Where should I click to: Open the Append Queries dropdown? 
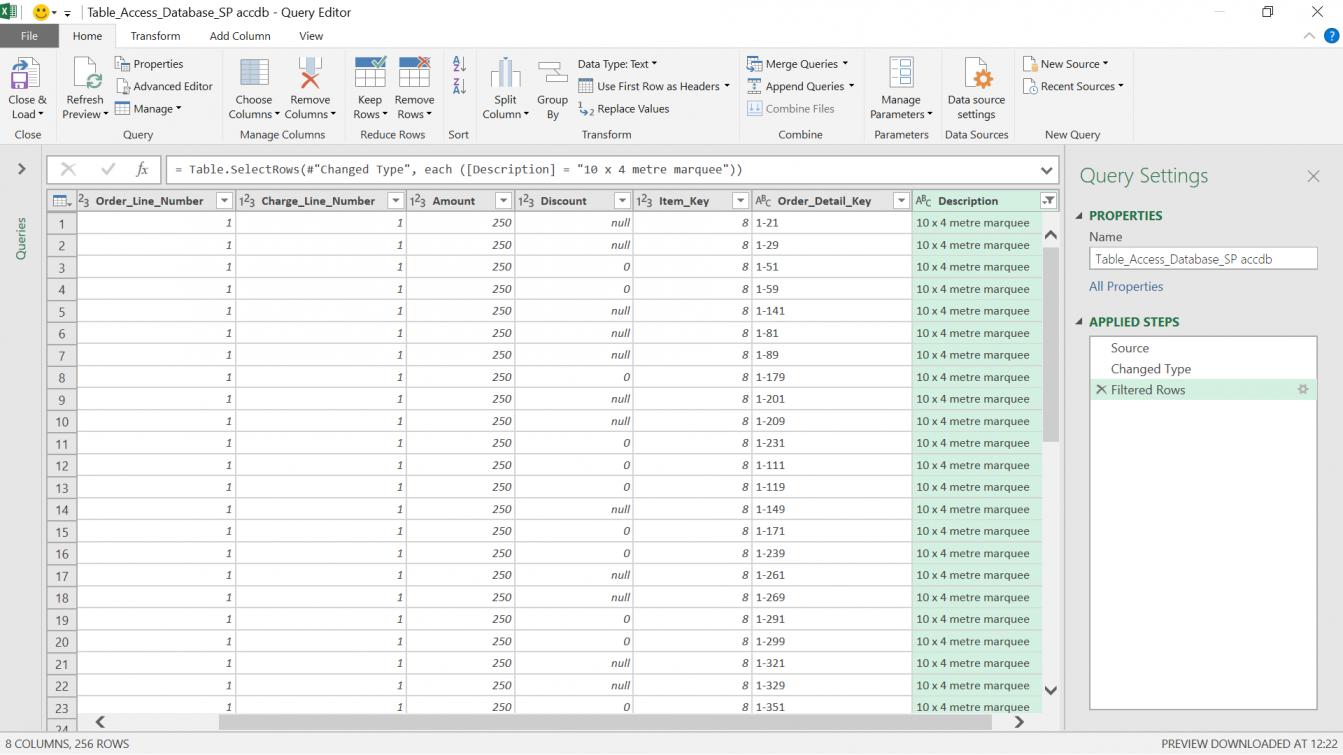pyautogui.click(x=801, y=86)
